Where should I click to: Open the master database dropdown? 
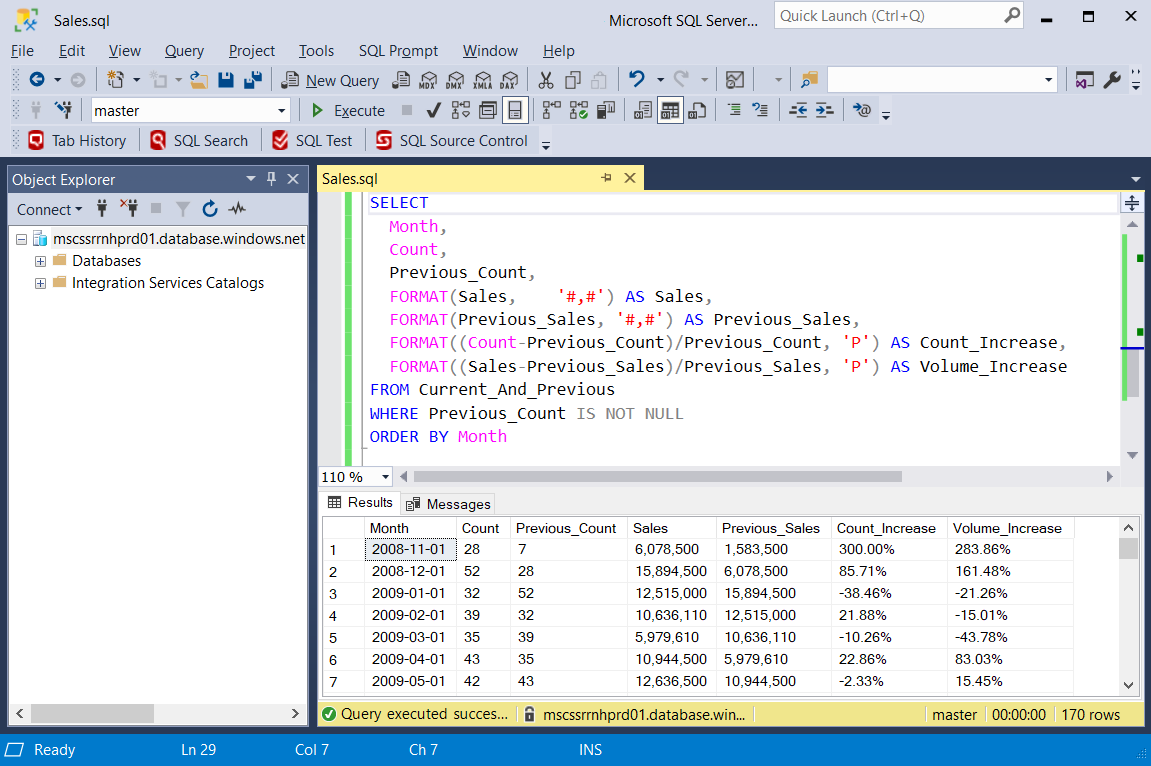coord(281,110)
